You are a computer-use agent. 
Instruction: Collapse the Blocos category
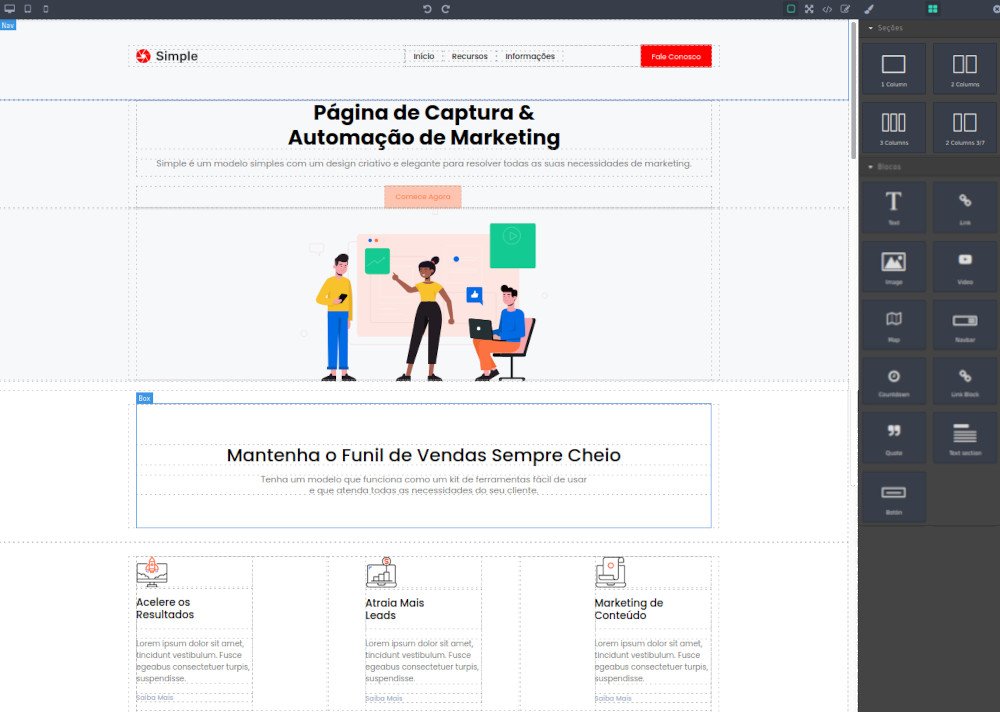coord(885,167)
